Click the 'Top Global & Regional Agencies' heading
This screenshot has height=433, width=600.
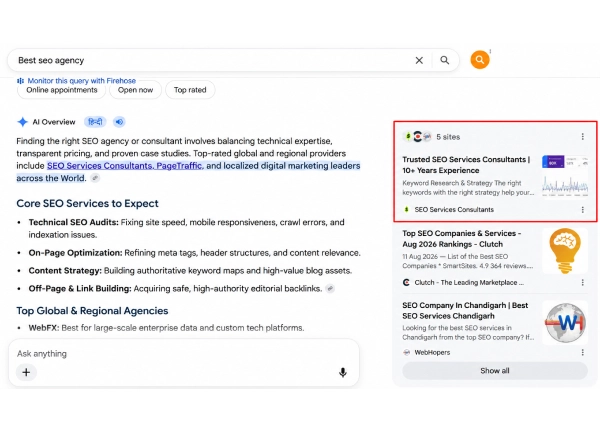pos(92,311)
